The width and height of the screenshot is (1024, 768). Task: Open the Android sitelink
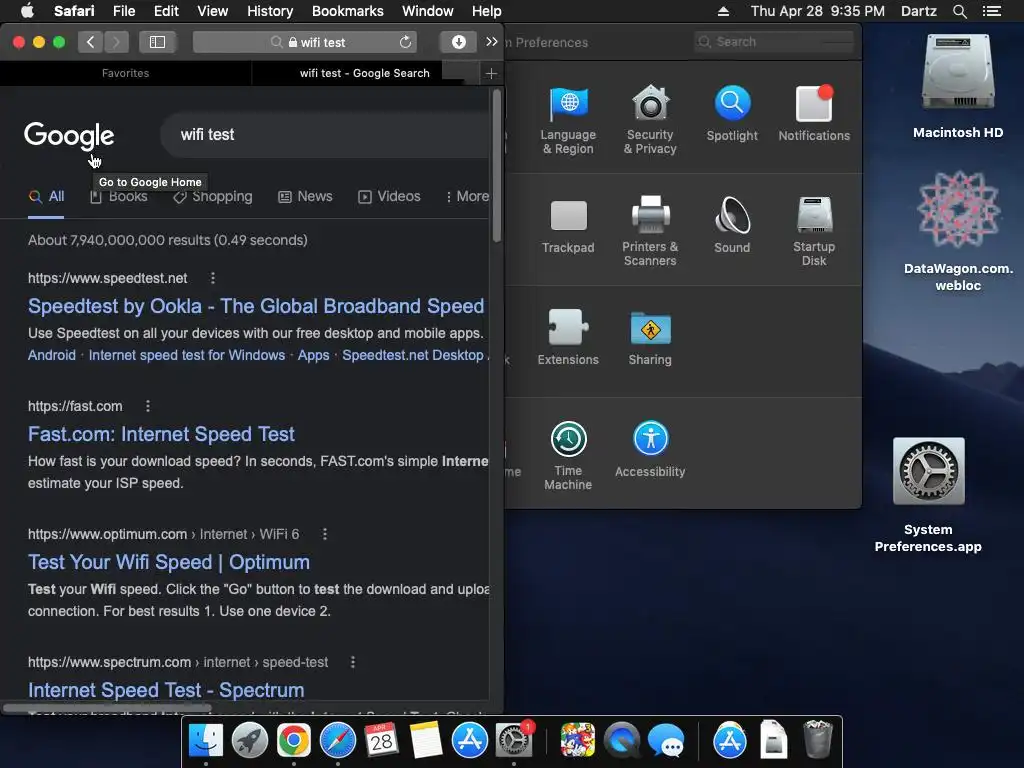(x=52, y=355)
